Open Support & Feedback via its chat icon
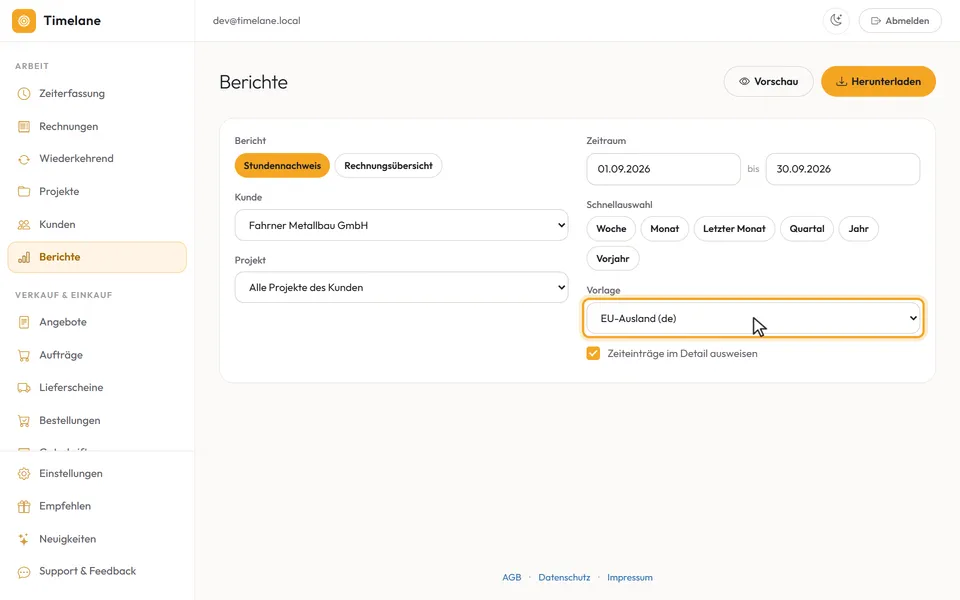This screenshot has height=600, width=960. 24,572
